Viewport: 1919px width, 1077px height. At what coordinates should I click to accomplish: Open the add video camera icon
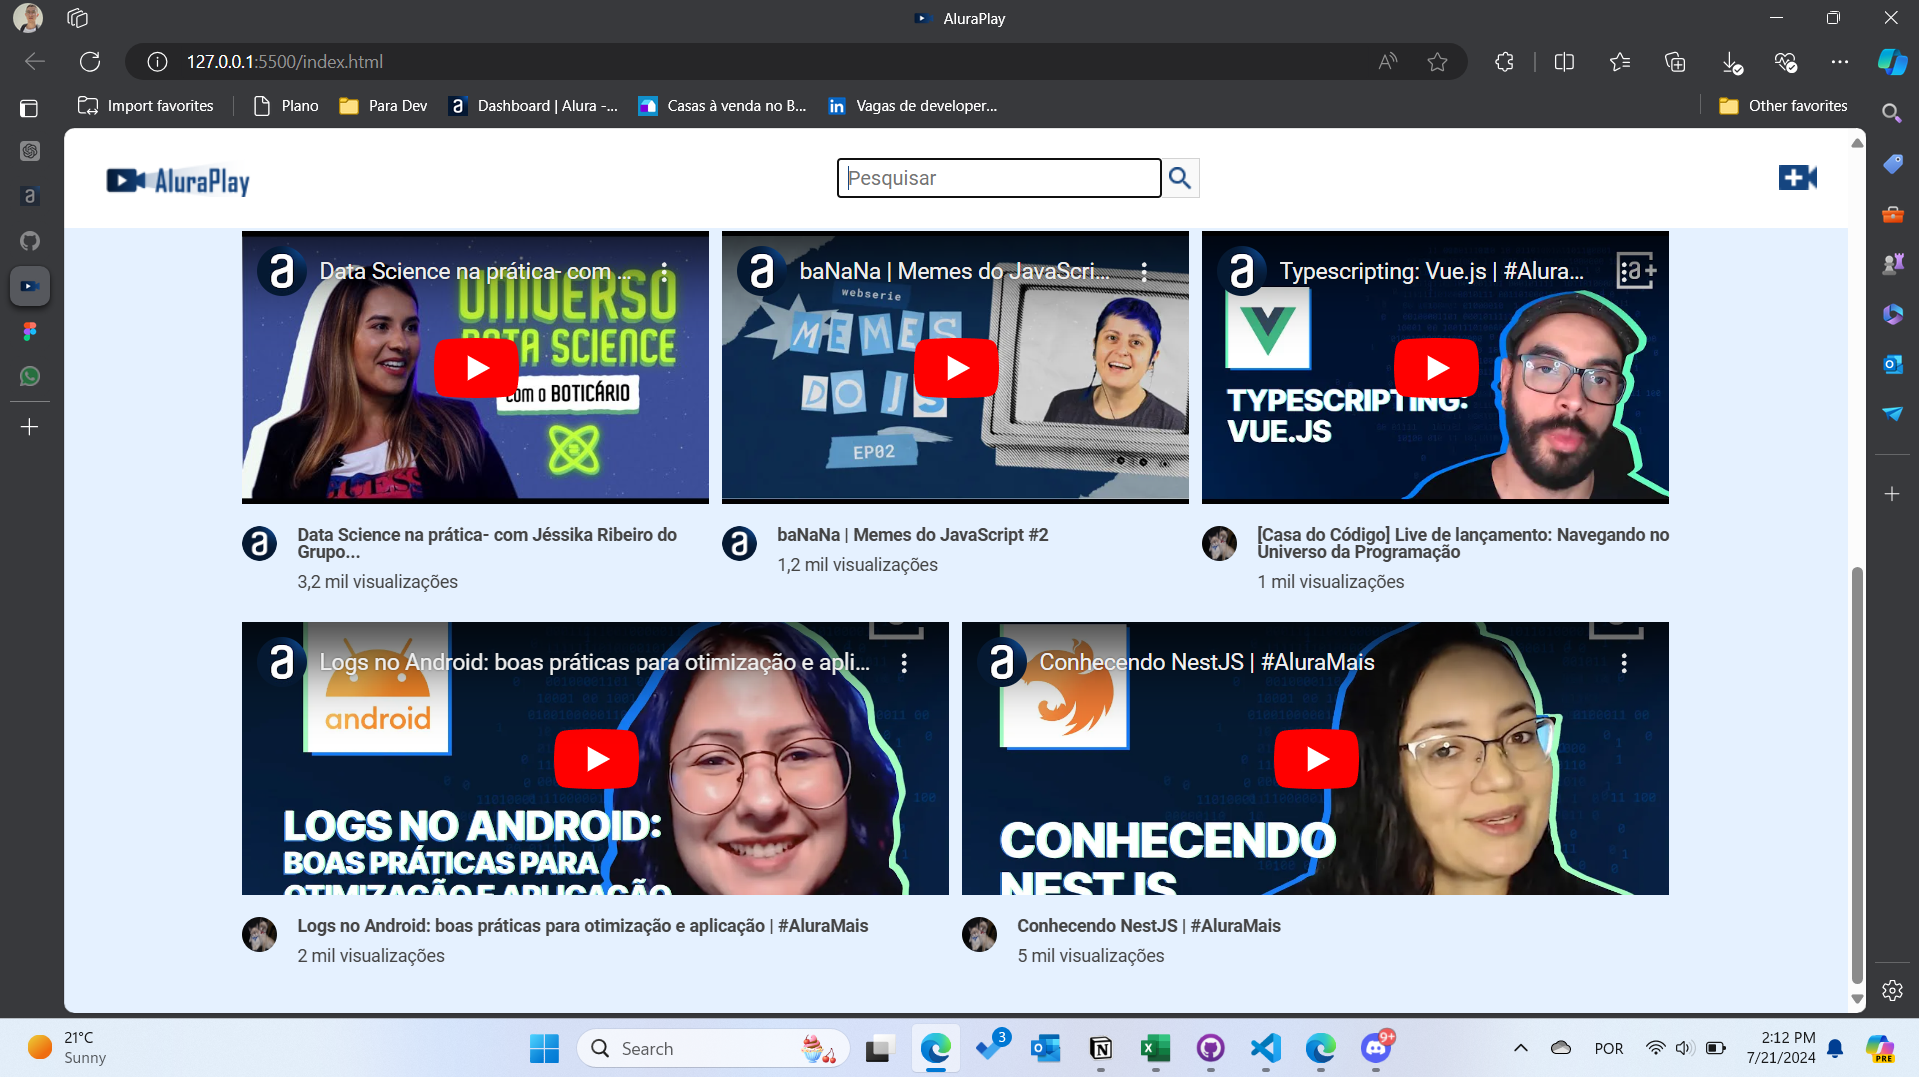click(x=1797, y=178)
